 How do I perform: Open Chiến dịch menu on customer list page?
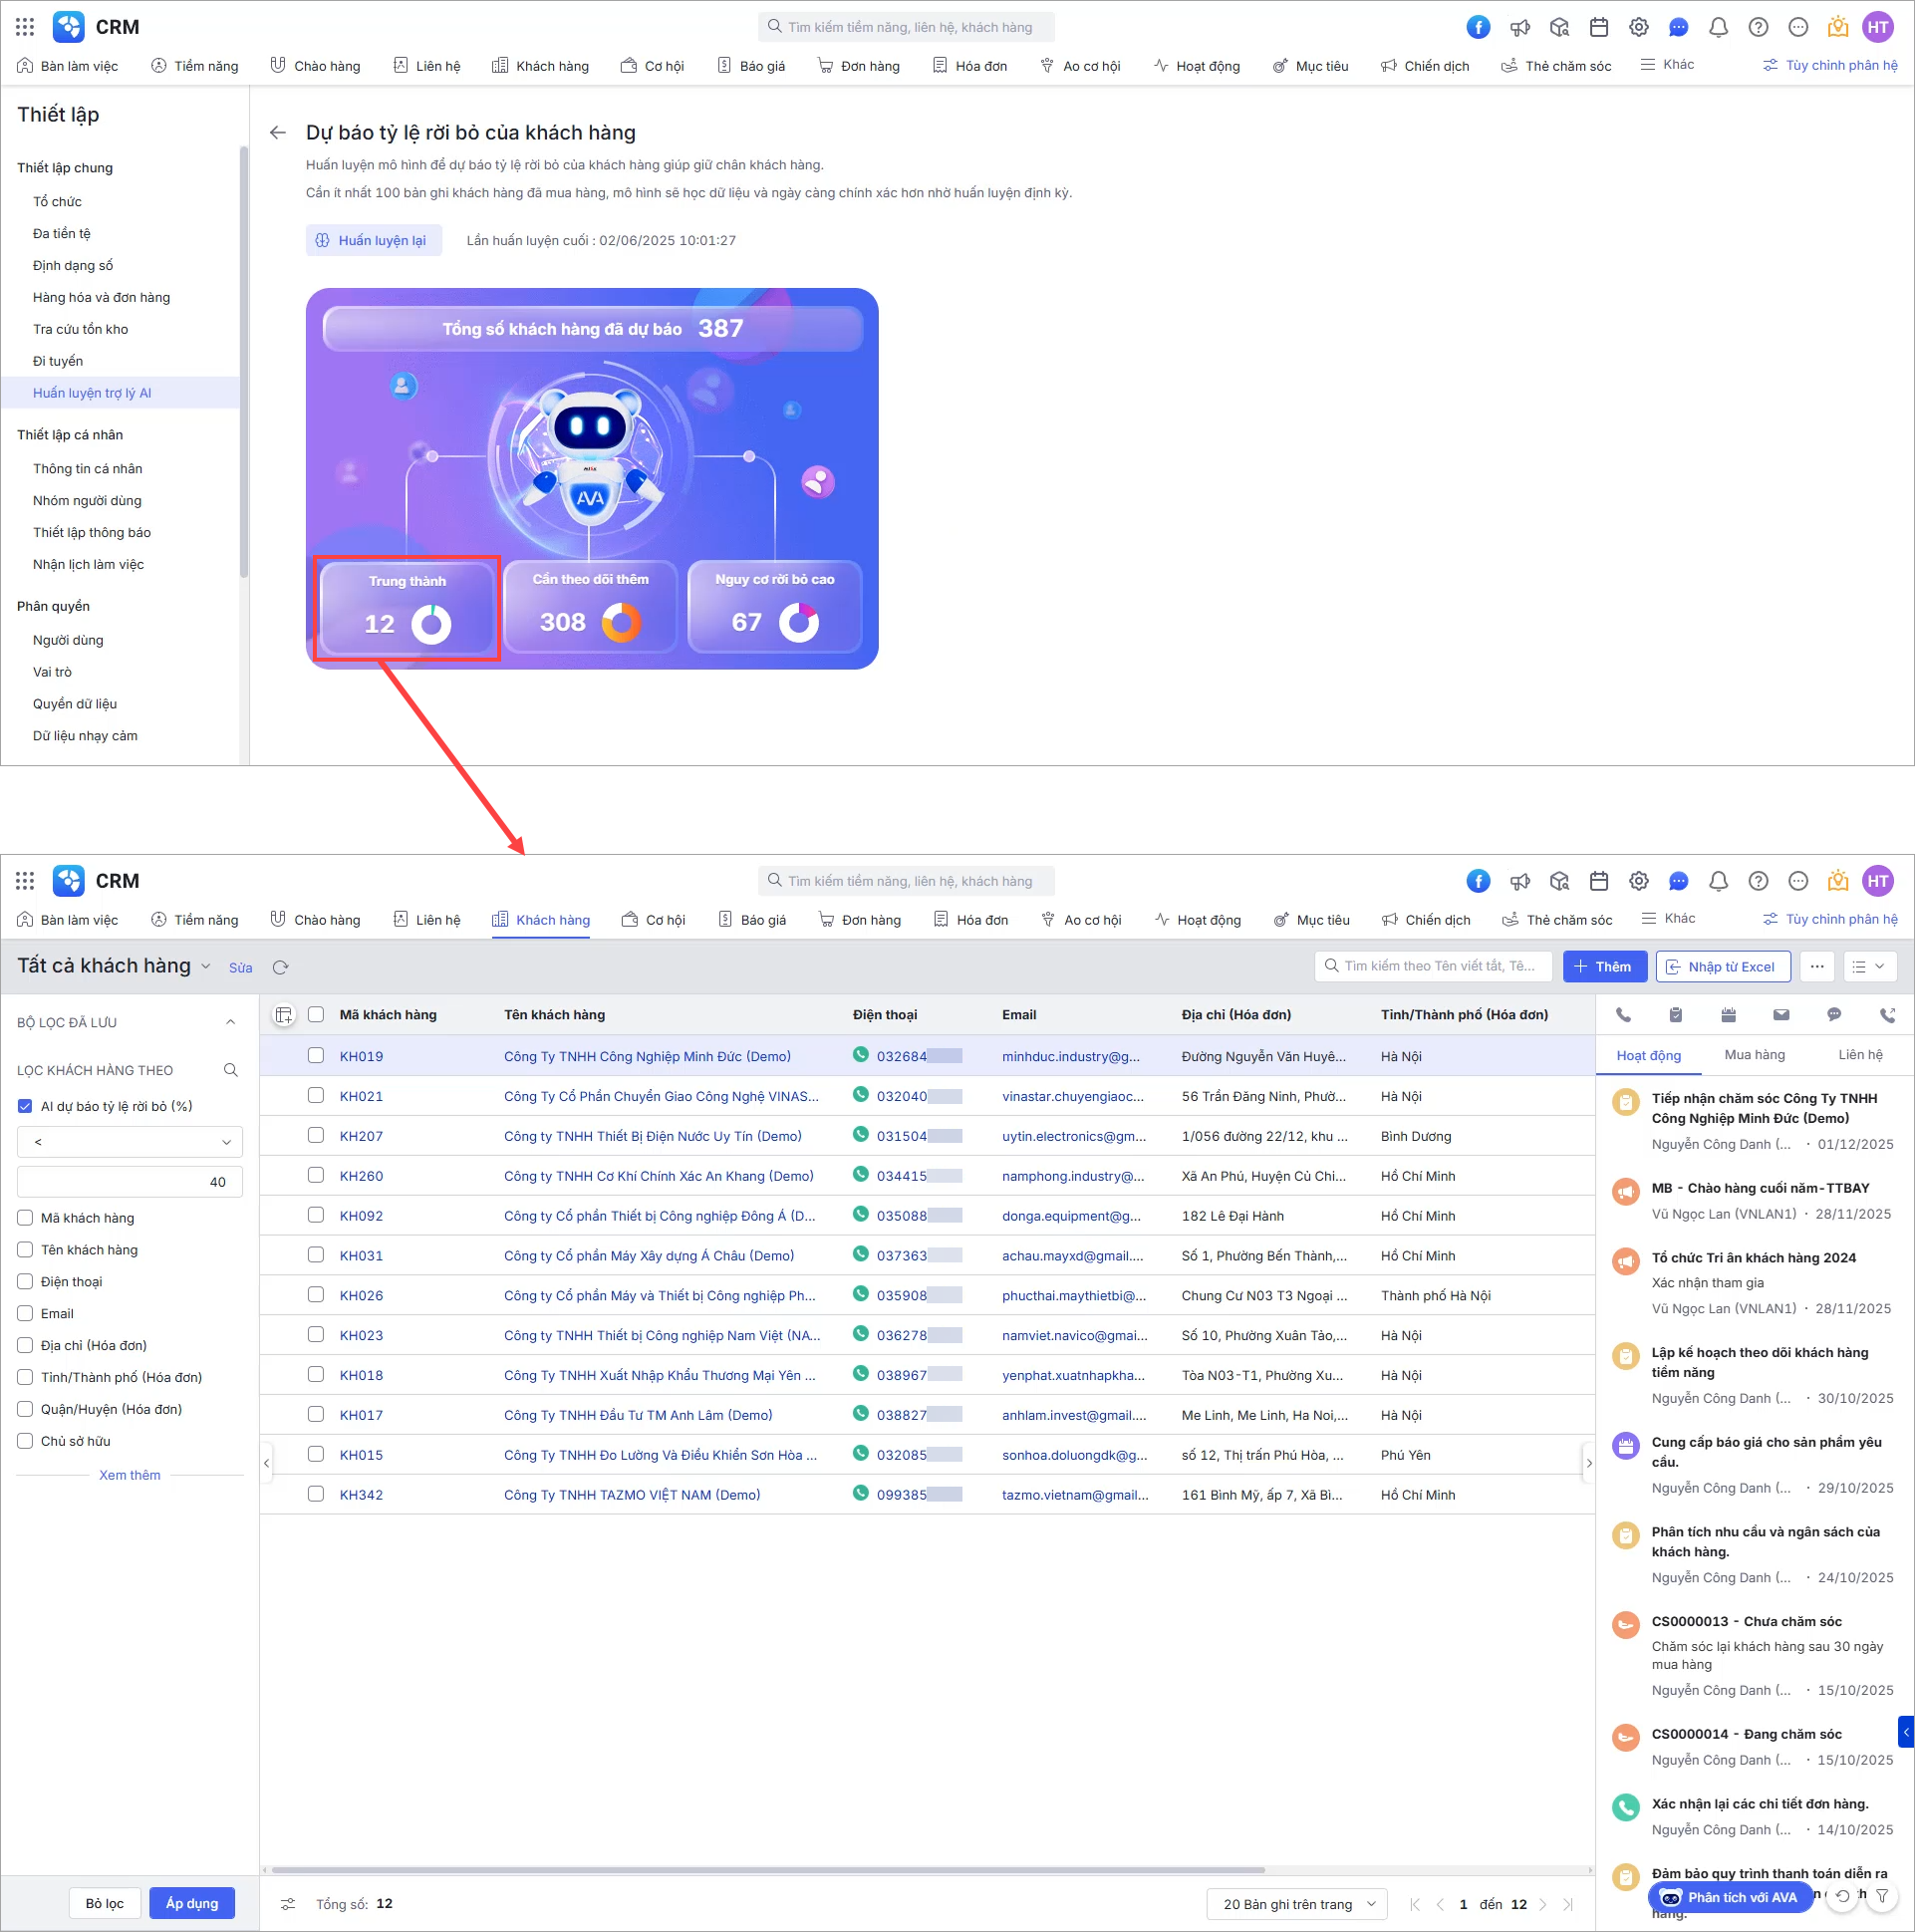[1426, 921]
